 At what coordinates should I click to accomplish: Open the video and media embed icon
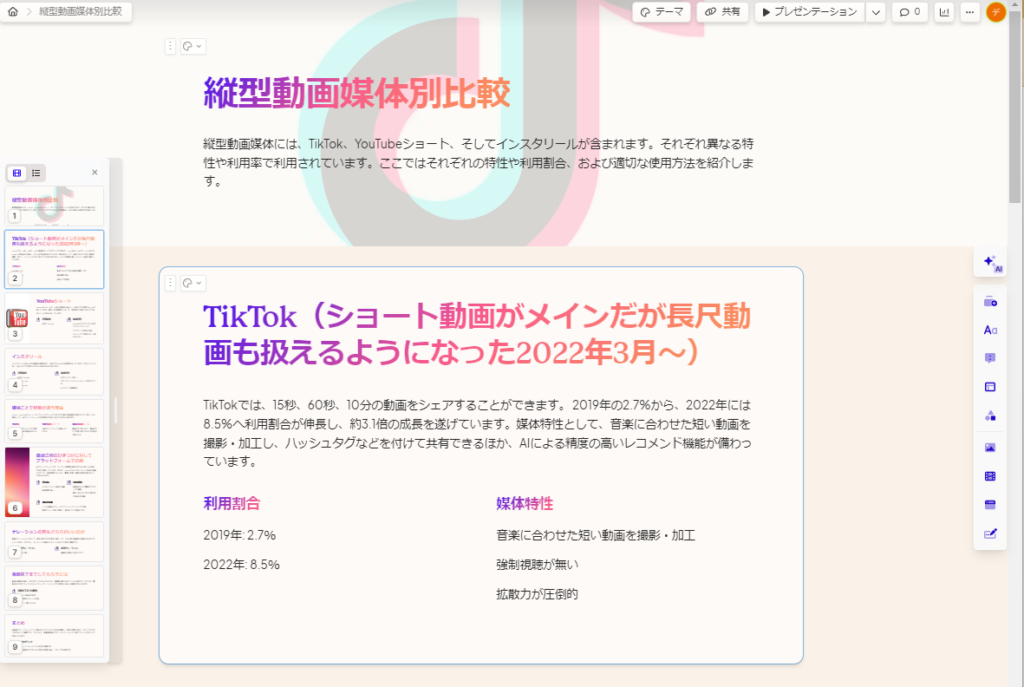(x=990, y=476)
